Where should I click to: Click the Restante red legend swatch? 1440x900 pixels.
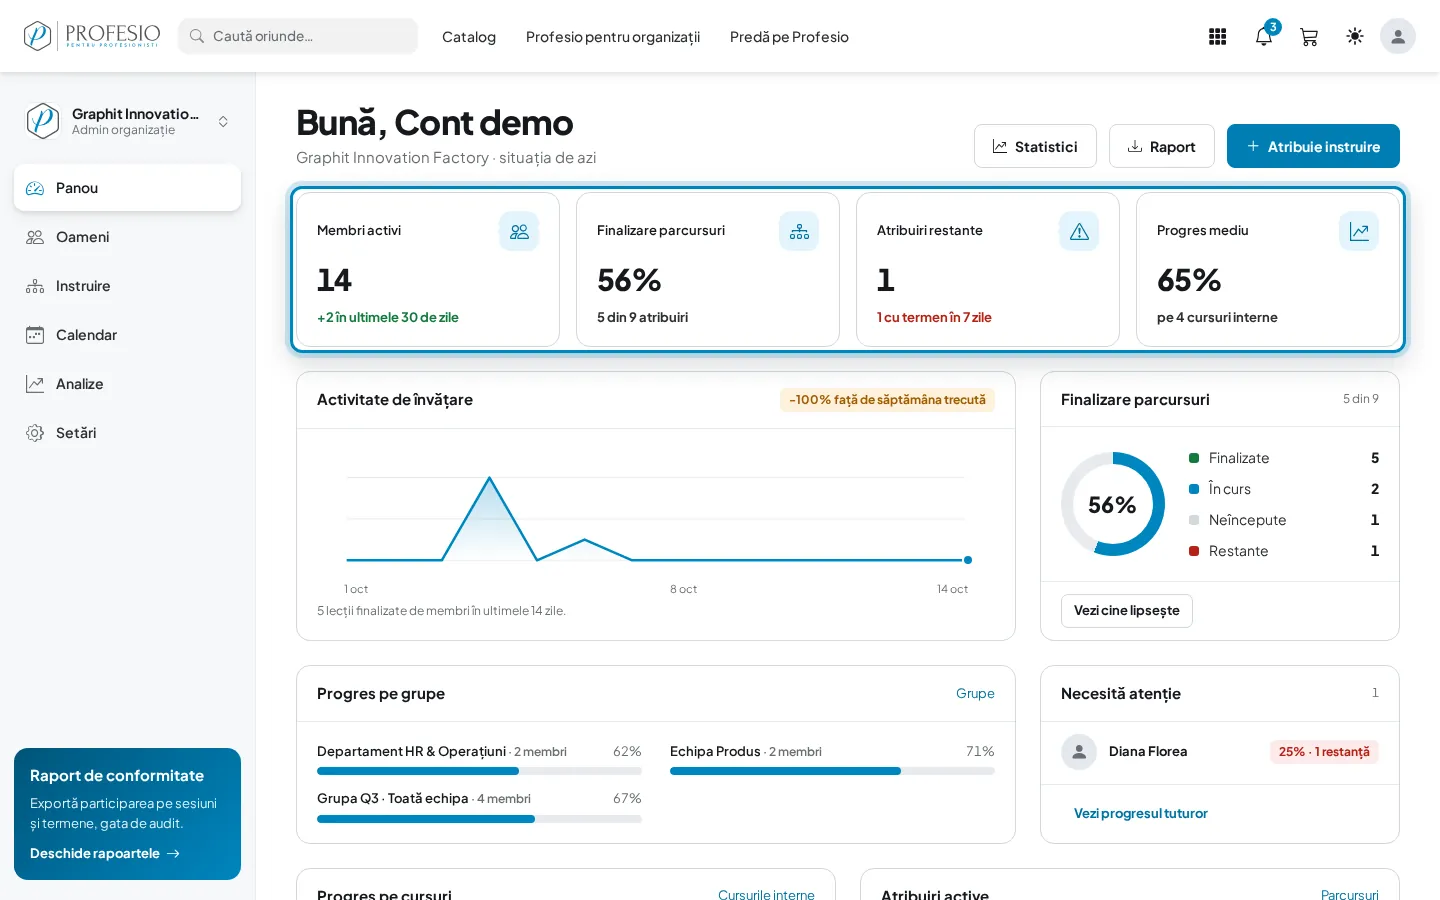point(1194,551)
